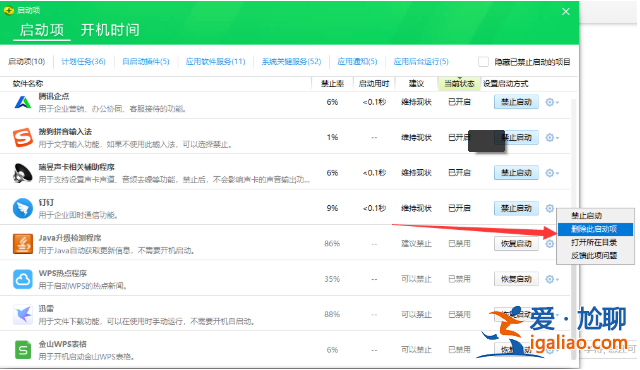Click 建议禁止 in the Java row
This screenshot has width=640, height=370.
[x=416, y=244]
